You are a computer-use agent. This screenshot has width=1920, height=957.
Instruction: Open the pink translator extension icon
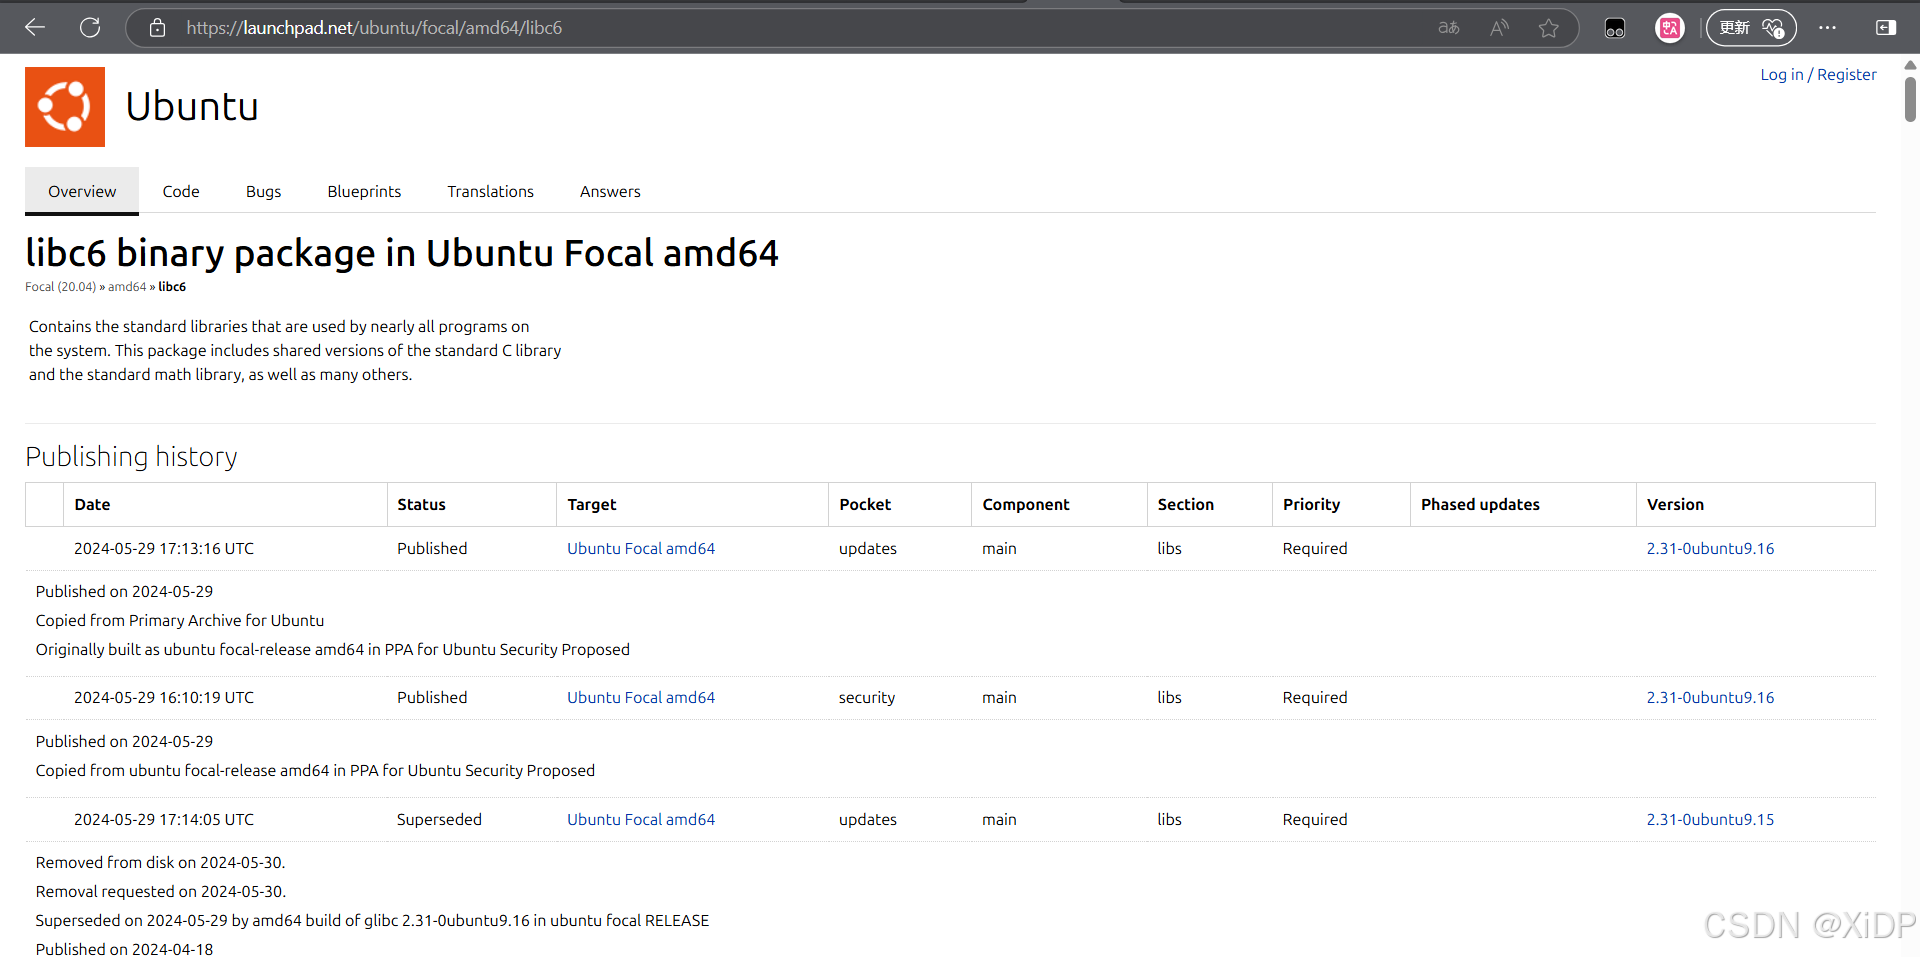tap(1670, 28)
